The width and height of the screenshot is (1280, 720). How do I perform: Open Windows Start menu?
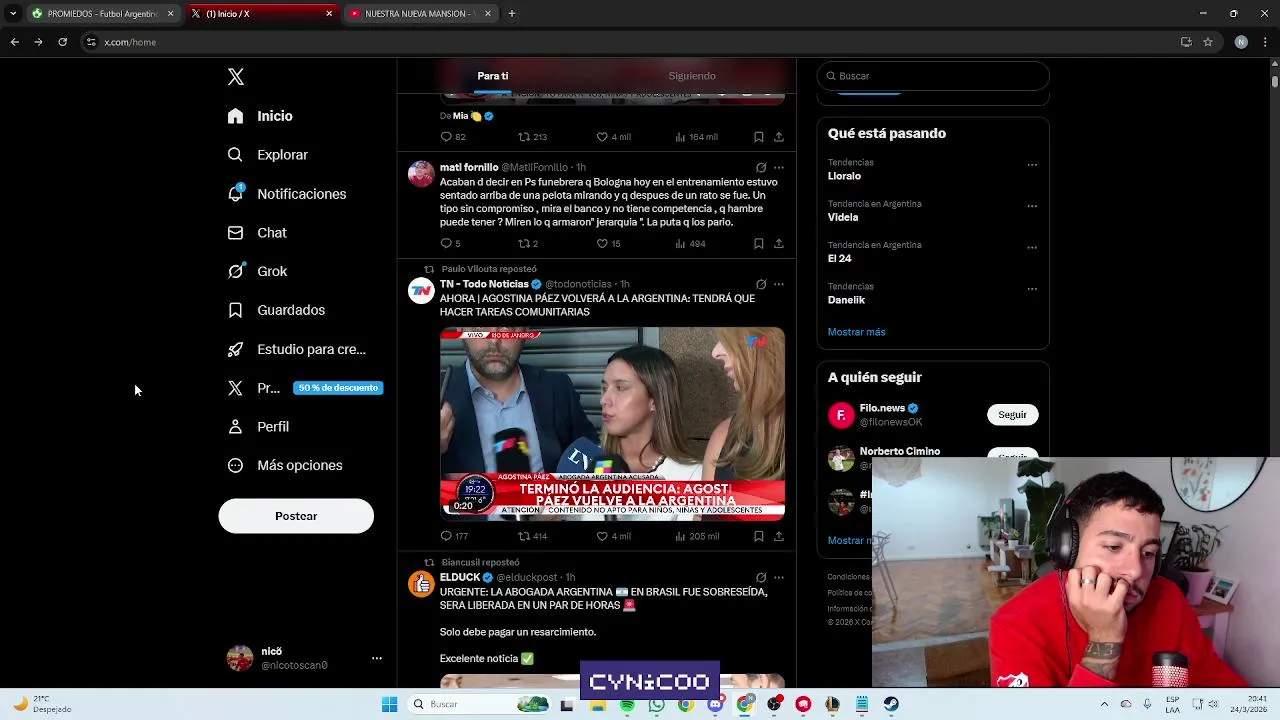click(389, 705)
